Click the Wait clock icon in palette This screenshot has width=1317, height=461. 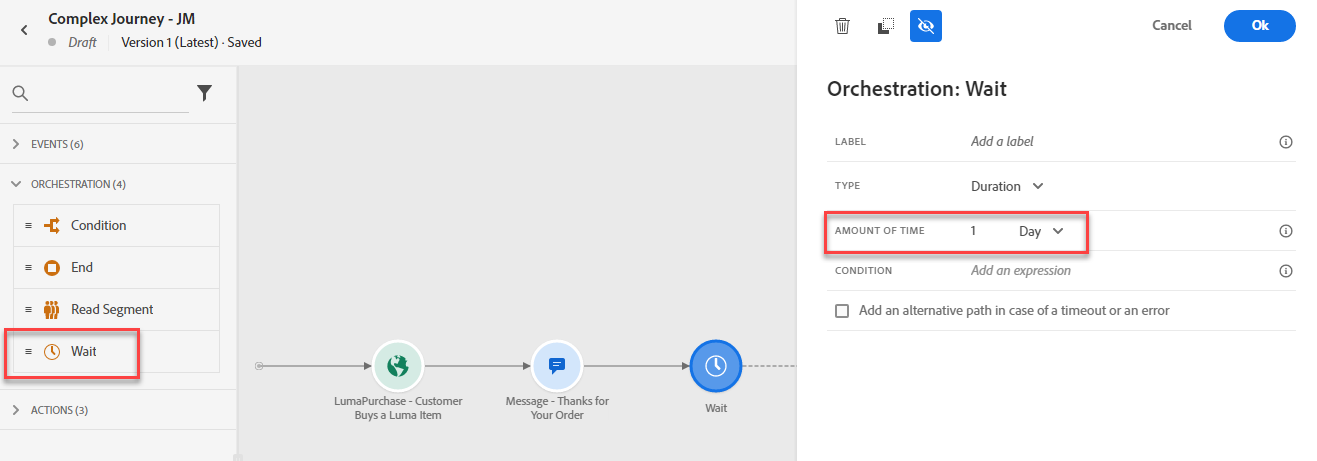click(x=52, y=351)
